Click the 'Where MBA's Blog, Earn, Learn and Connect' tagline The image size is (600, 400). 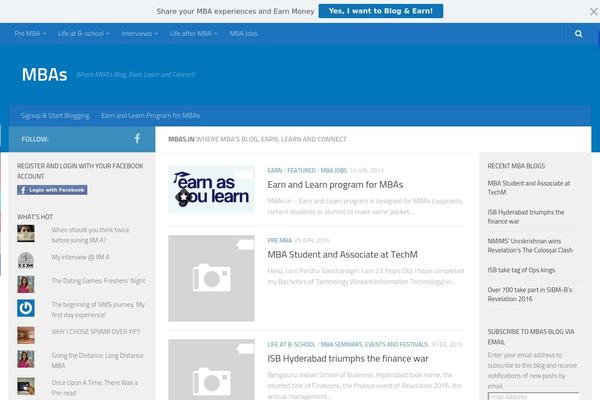pyautogui.click(x=135, y=75)
